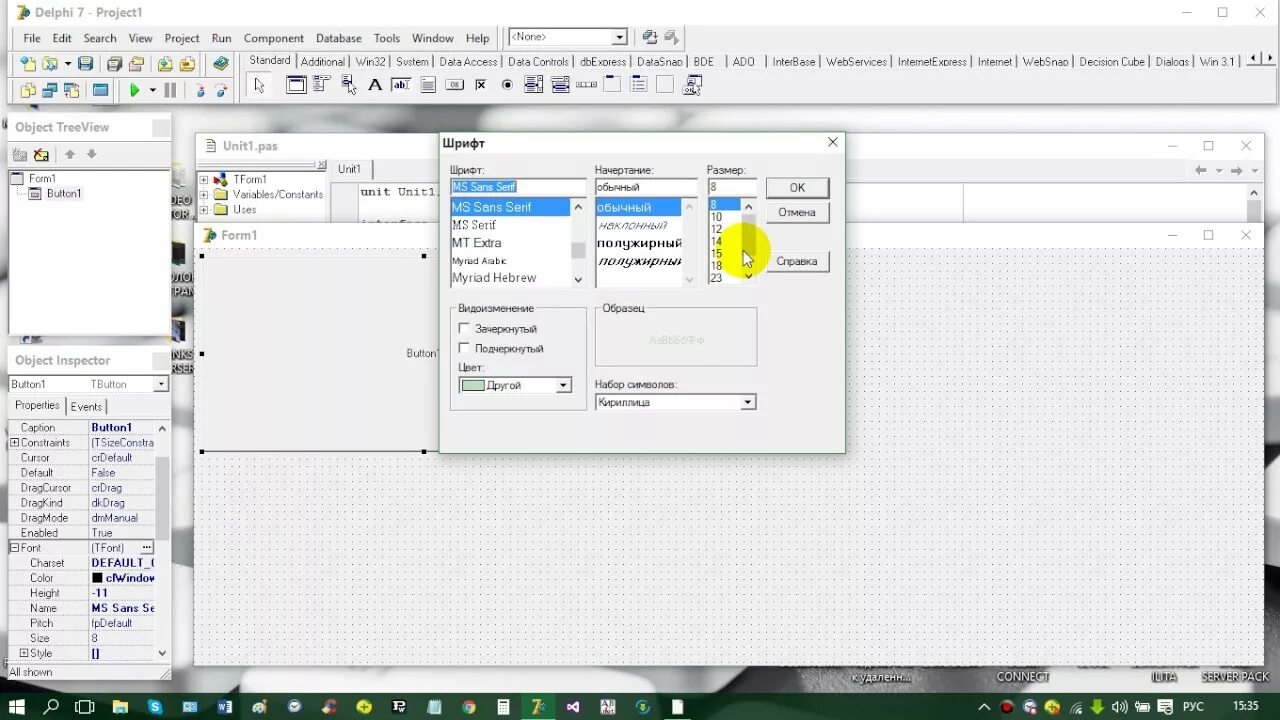
Task: Click Delete icon in Object TreeView toolbar
Action: (41, 155)
